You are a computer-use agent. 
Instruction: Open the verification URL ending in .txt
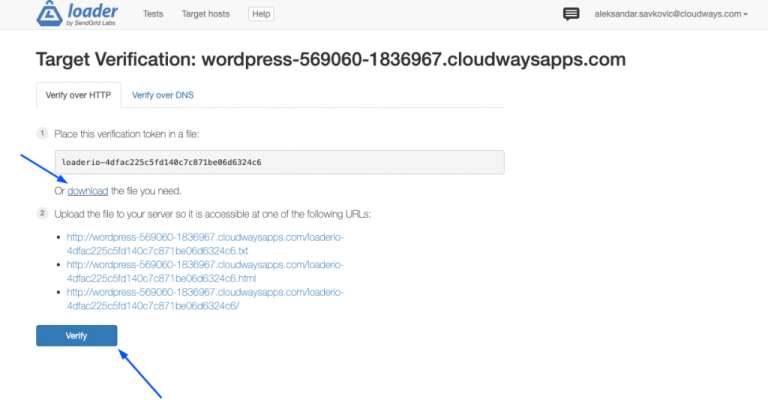(x=205, y=244)
